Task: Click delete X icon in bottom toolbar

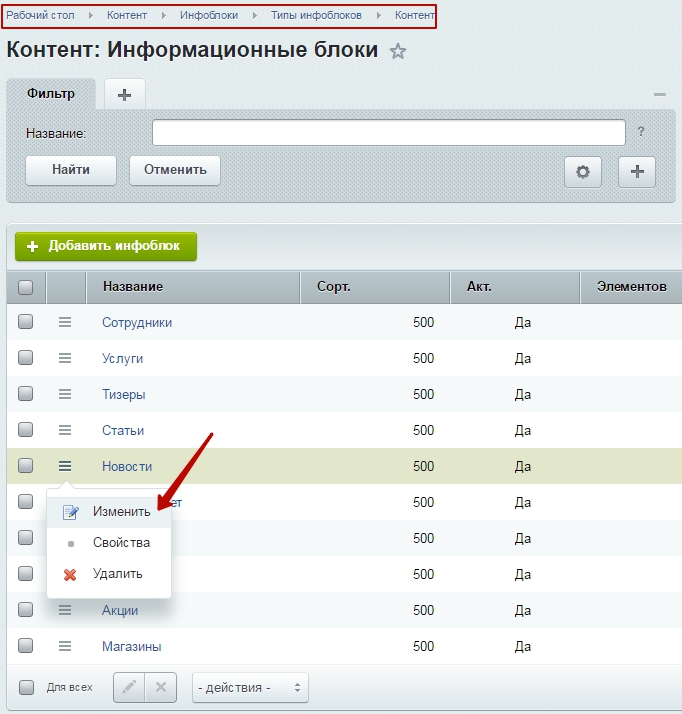Action: [162, 688]
